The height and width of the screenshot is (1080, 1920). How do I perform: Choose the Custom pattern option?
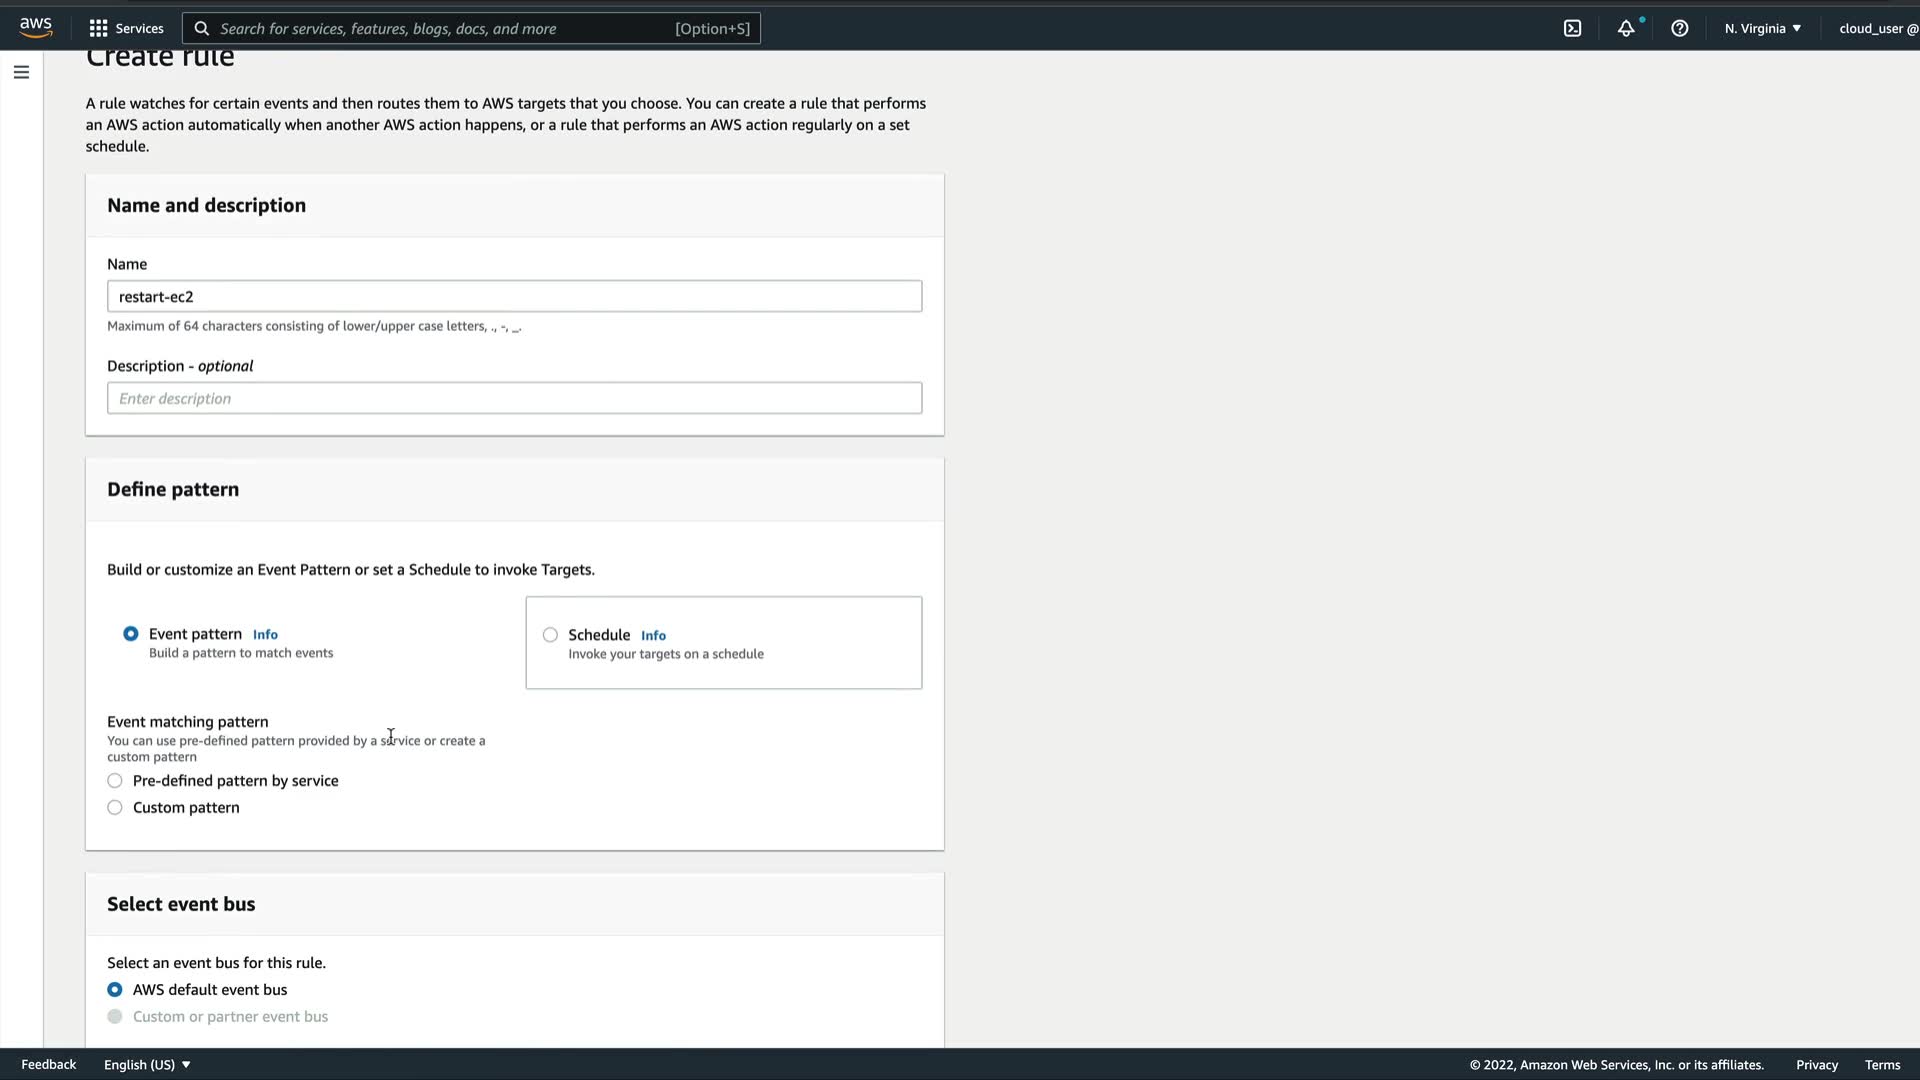pos(115,808)
